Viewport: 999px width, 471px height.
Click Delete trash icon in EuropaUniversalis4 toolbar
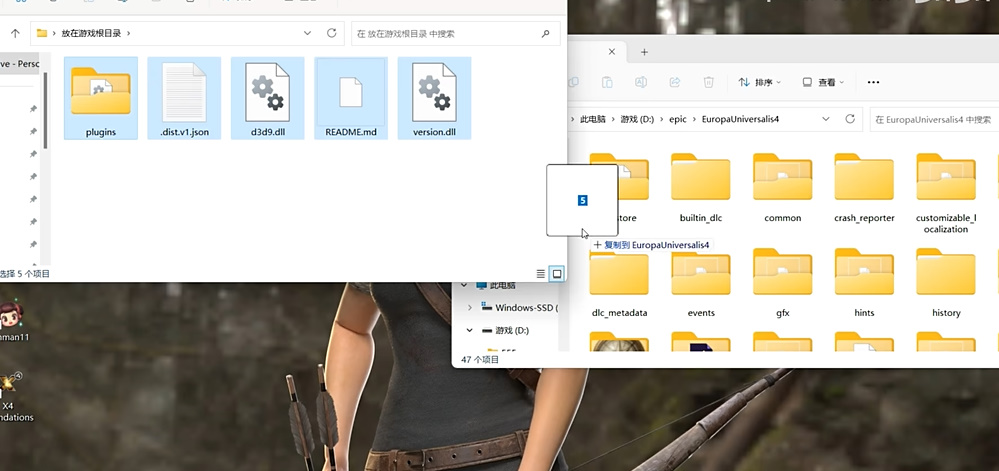tap(708, 82)
